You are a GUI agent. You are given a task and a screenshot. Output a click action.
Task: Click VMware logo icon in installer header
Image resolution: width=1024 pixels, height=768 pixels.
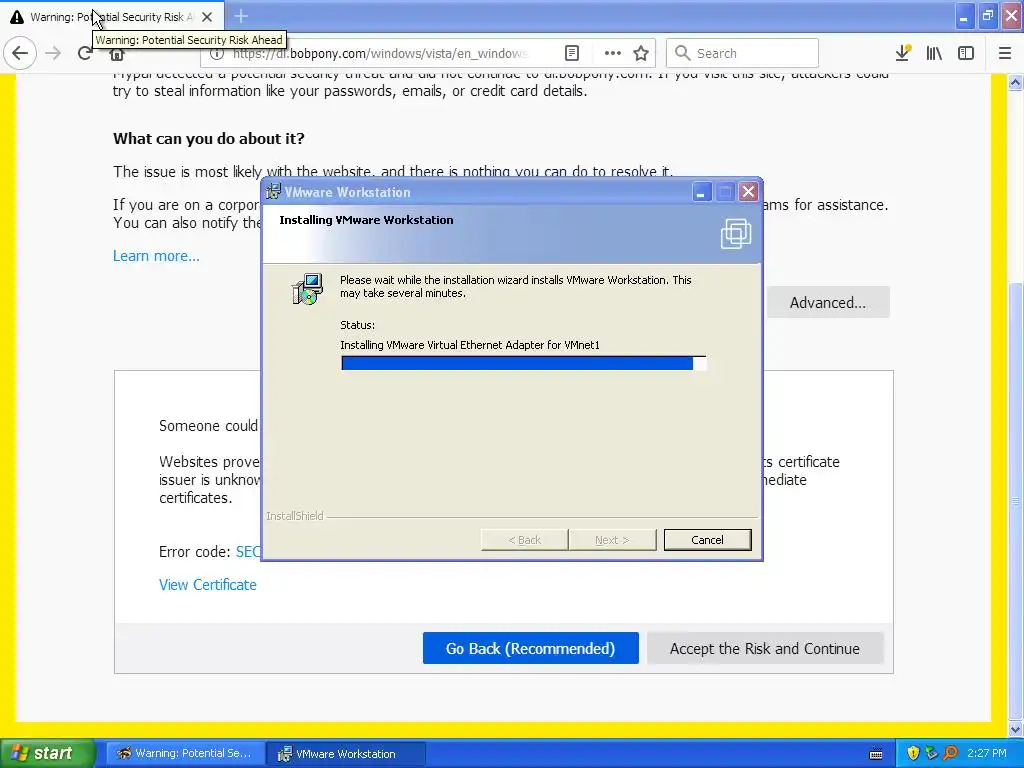pos(735,234)
